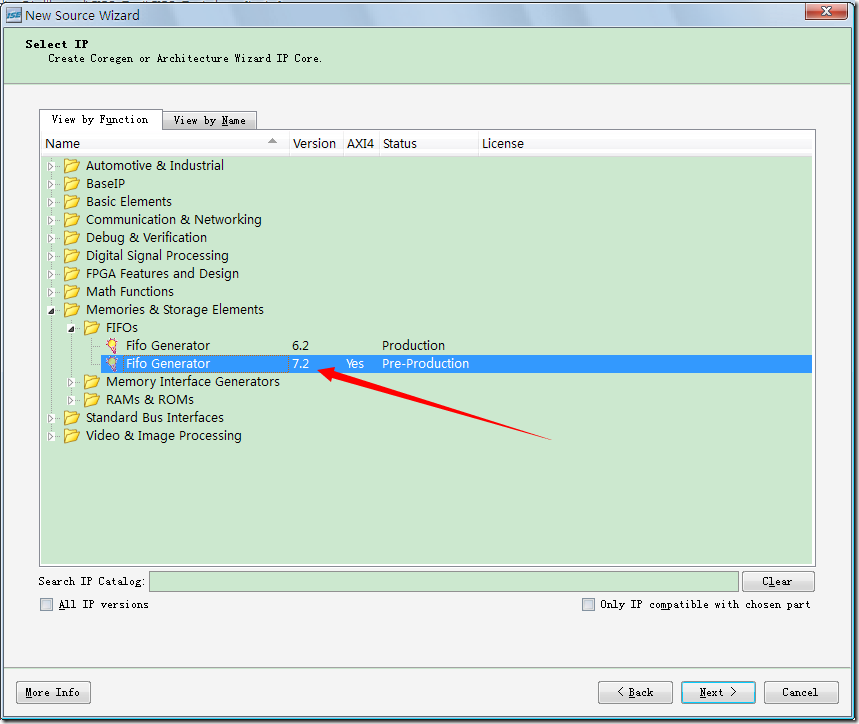The image size is (859, 724).
Task: Click the Fifo Generator 6.2 core icon
Action: coord(112,346)
